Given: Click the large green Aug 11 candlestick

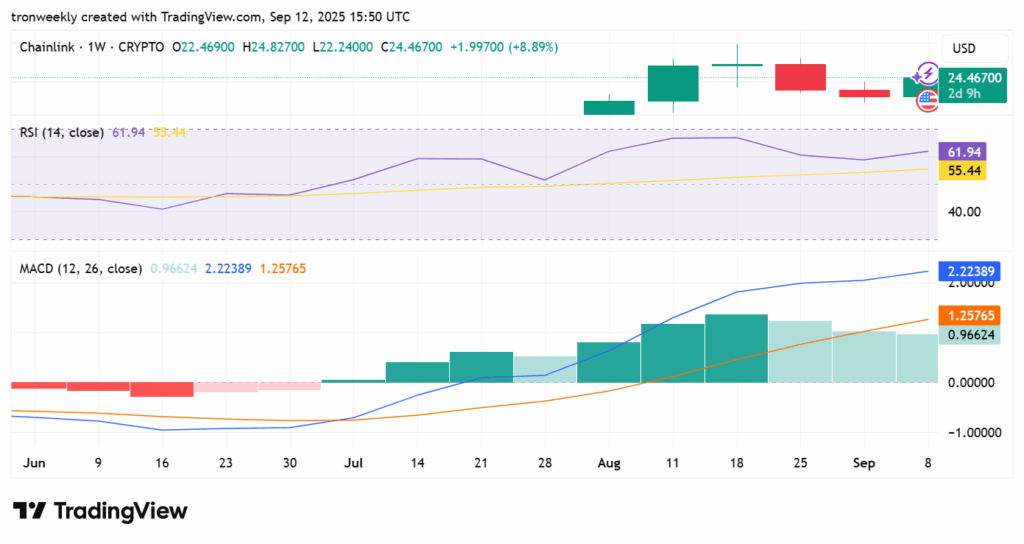Looking at the screenshot, I should (673, 83).
